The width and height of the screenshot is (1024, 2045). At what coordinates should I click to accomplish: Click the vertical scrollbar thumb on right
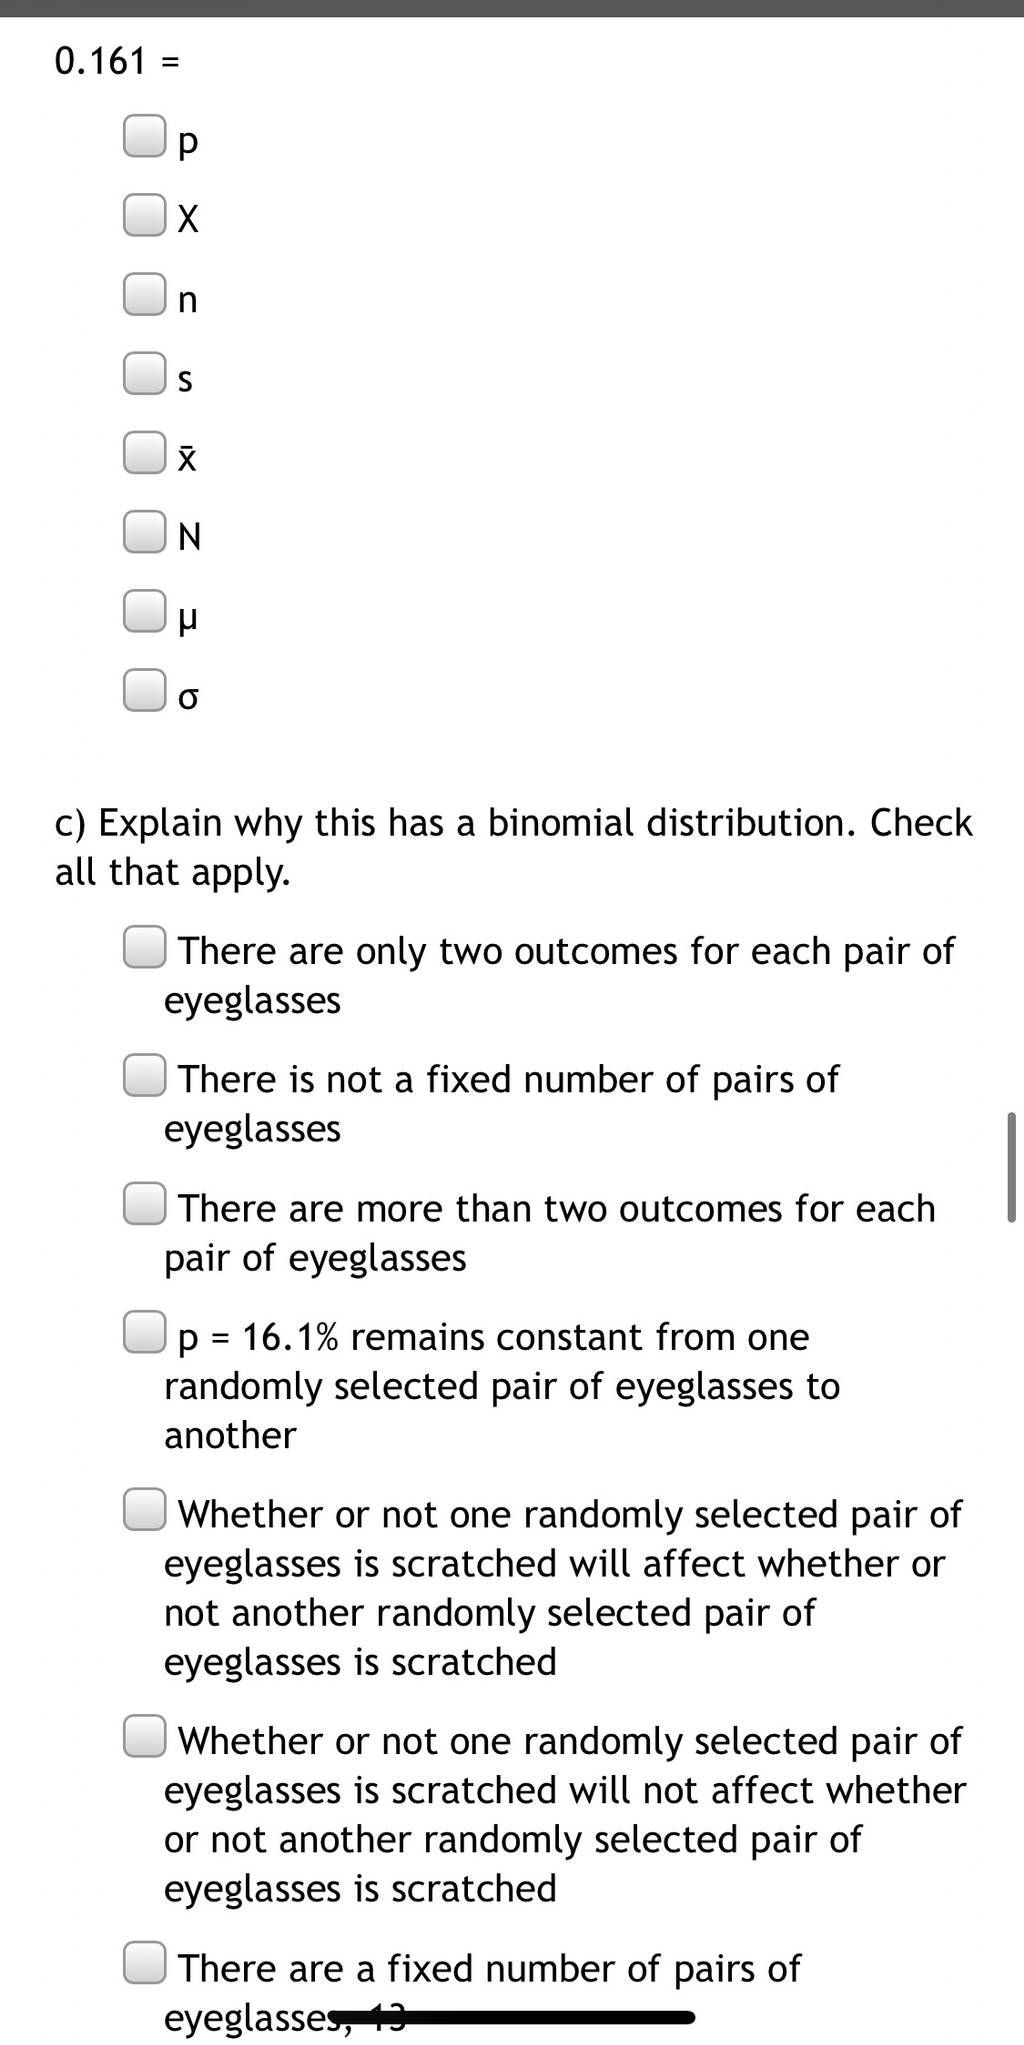1011,1166
